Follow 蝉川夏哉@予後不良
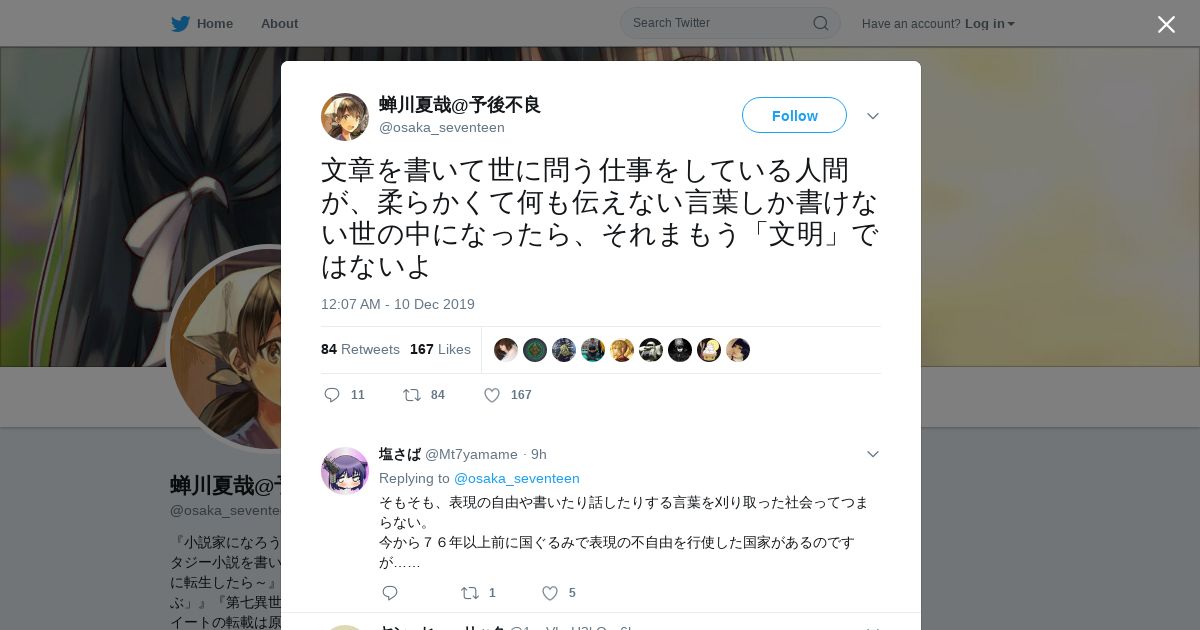1200x630 pixels. [794, 115]
